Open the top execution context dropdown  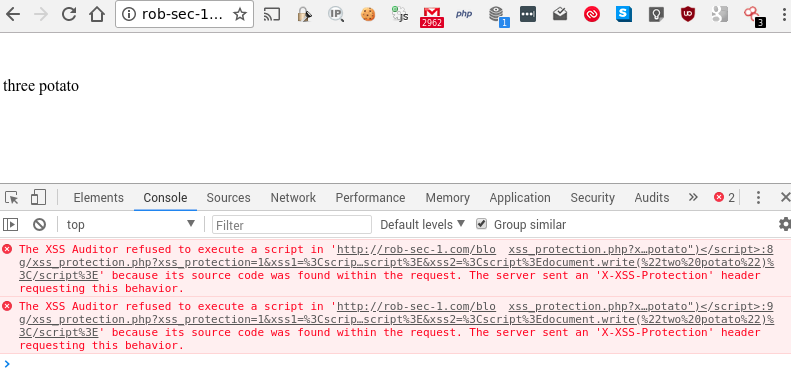(x=131, y=225)
